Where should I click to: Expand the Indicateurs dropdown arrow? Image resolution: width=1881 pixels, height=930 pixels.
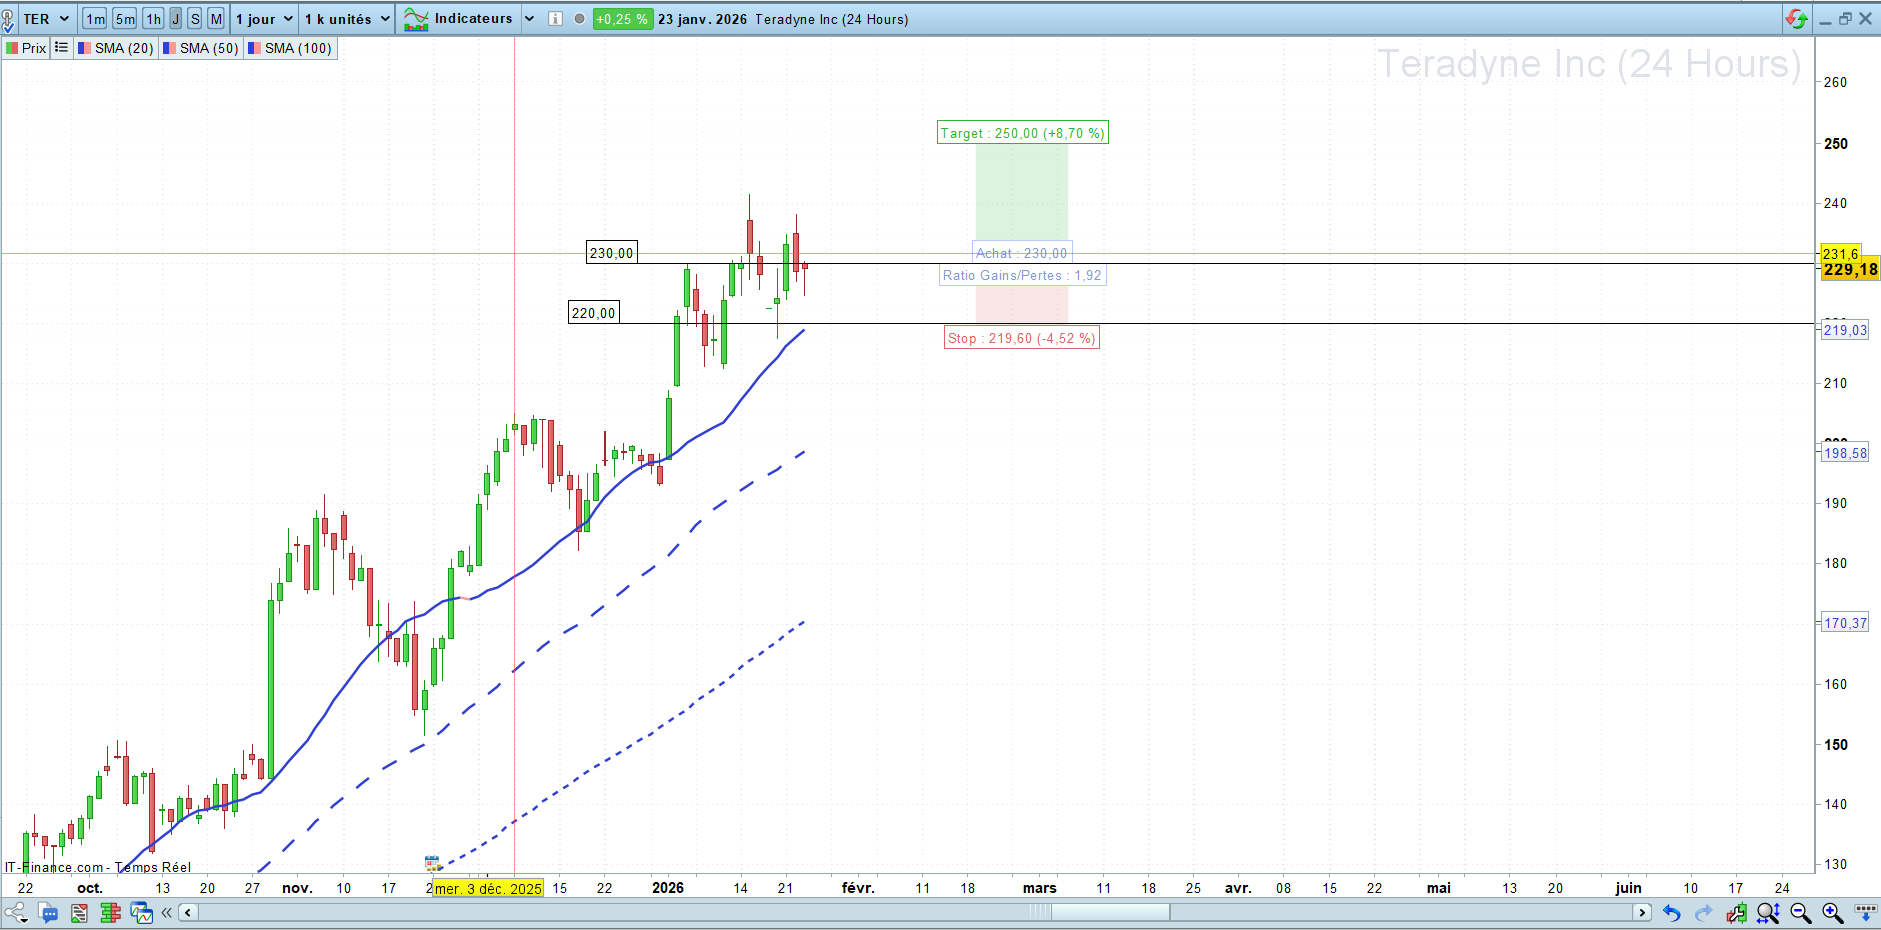click(529, 19)
